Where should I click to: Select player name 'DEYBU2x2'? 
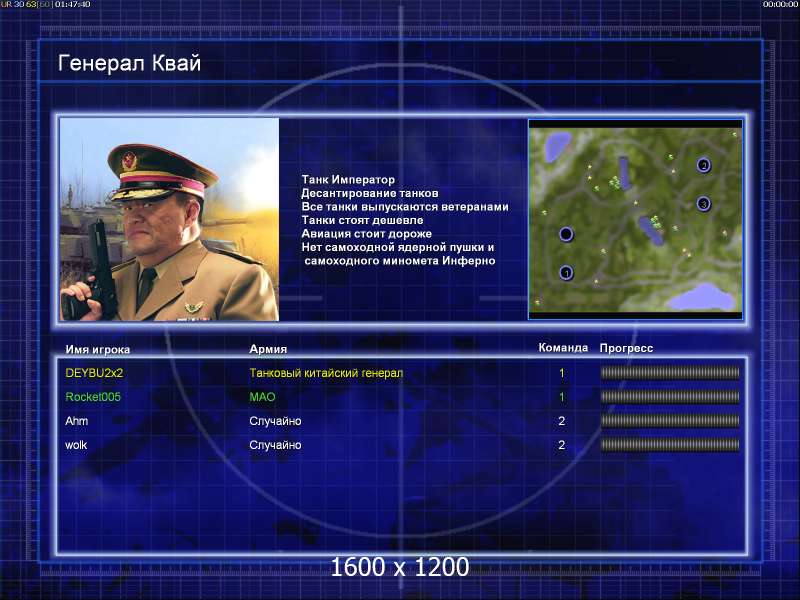[x=94, y=373]
